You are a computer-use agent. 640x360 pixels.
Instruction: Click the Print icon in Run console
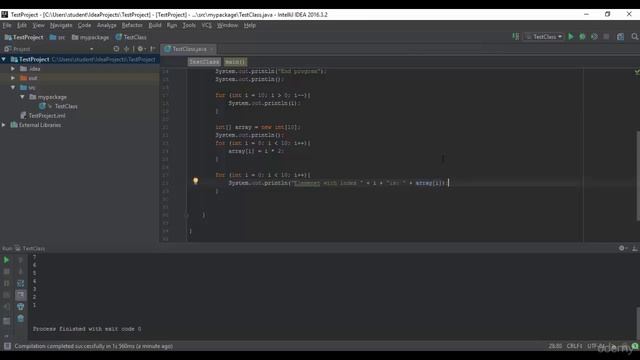pyautogui.click(x=20, y=307)
